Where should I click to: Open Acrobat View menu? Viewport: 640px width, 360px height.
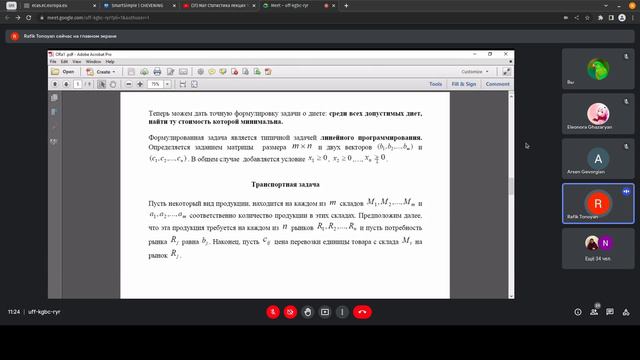pos(77,62)
